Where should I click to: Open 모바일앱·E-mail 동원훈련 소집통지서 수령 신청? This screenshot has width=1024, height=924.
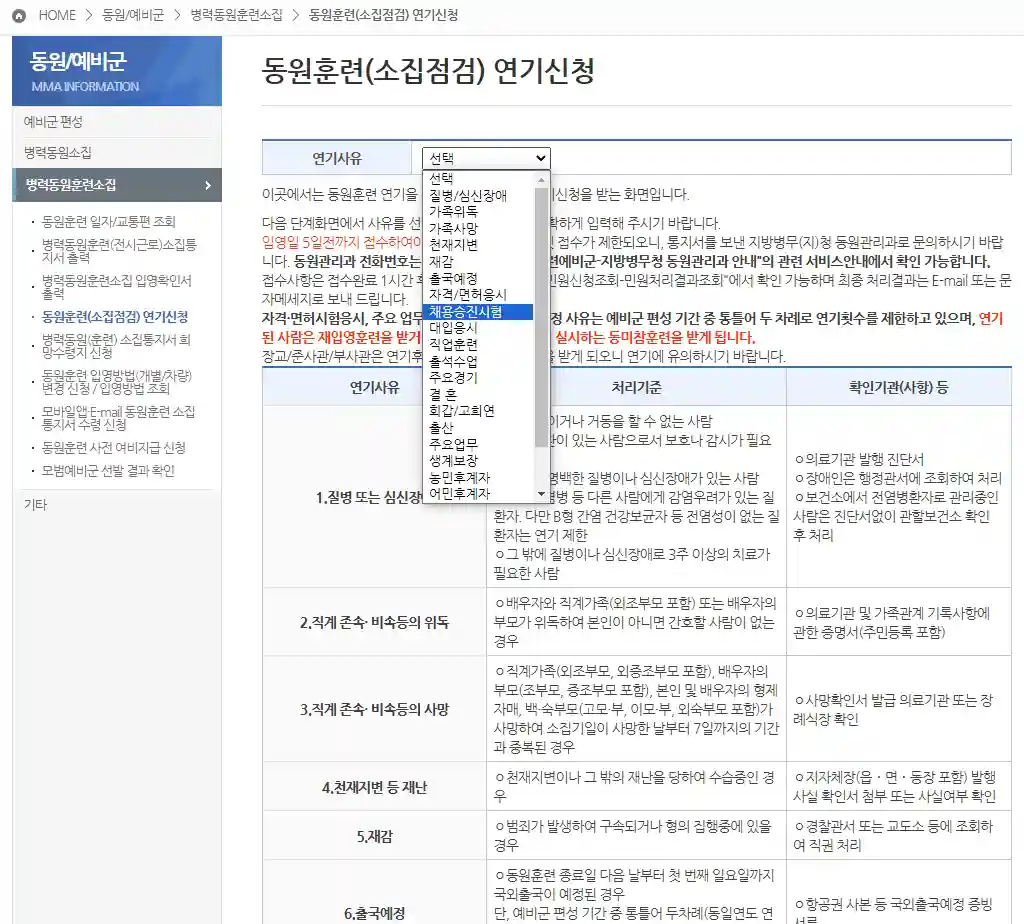(x=118, y=418)
